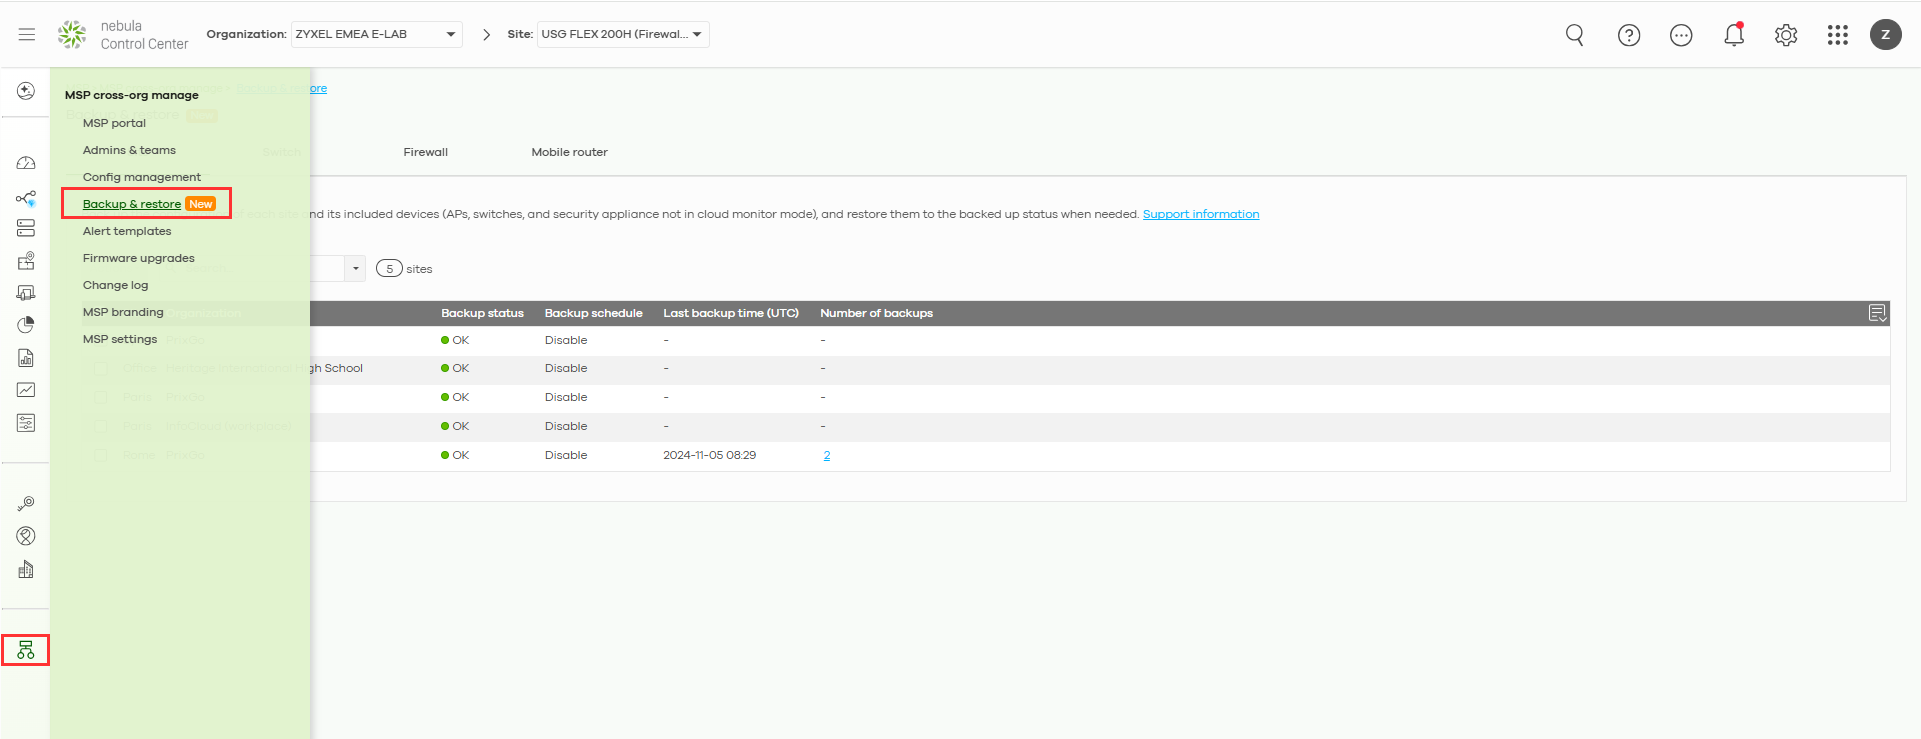Open Firmware upgrades menu item
This screenshot has height=739, width=1921.
tap(138, 258)
